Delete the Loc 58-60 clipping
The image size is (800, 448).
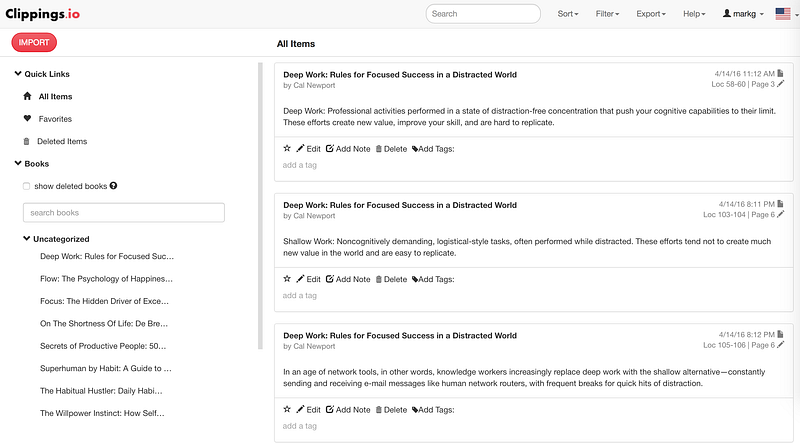click(x=391, y=149)
